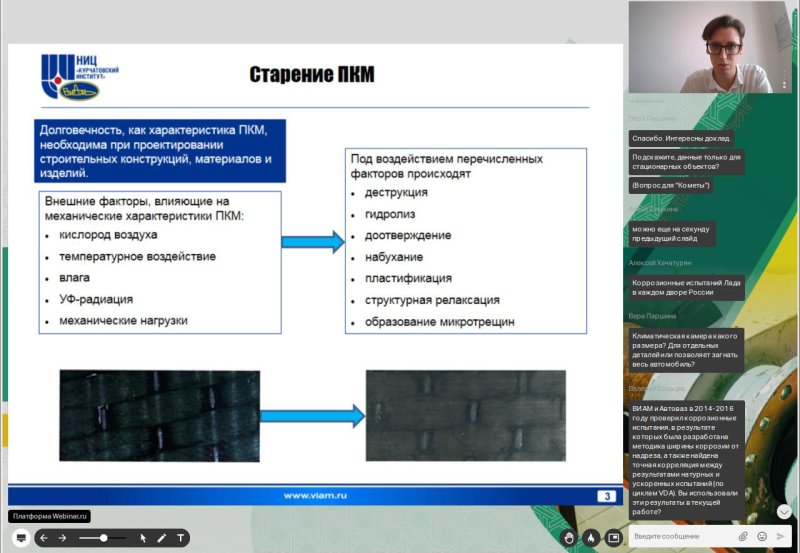Click chat message 'можно еще на секунду предыдущий слайд'
This screenshot has width=800, height=553.
[x=671, y=234]
